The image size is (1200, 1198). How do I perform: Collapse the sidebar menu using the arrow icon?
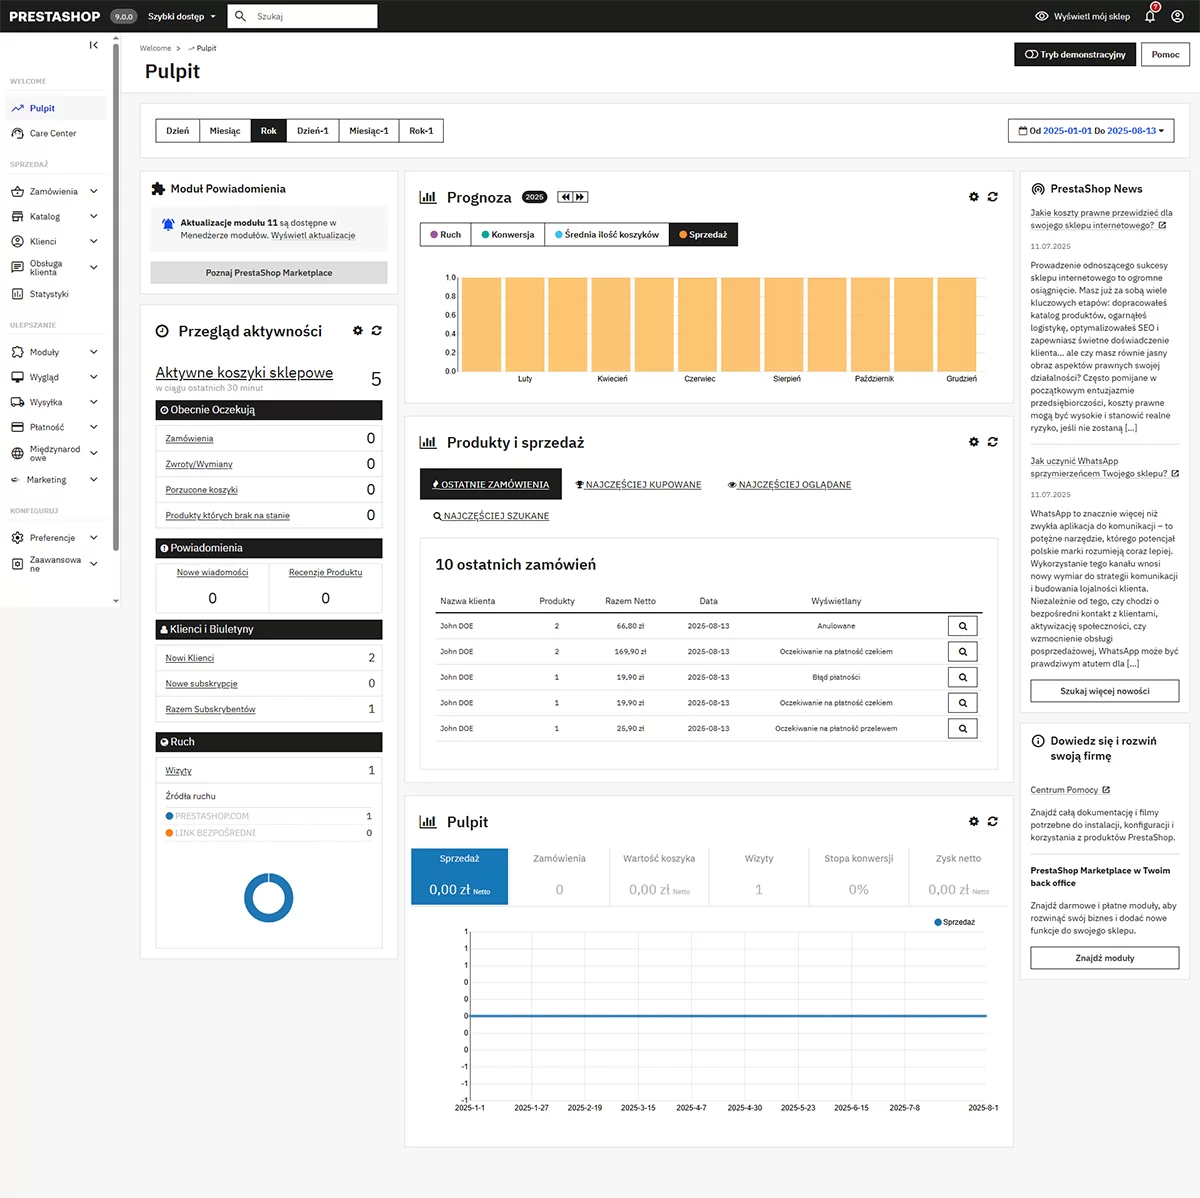pyautogui.click(x=94, y=45)
